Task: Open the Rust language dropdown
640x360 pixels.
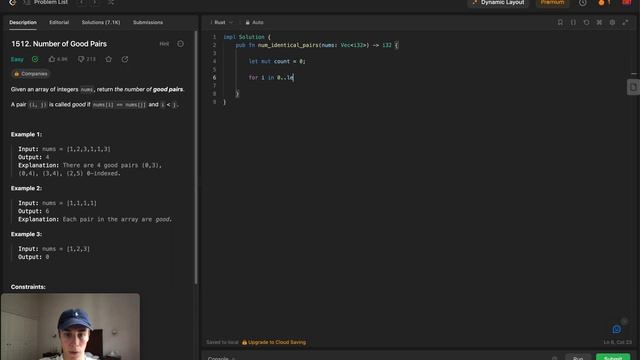Action: (x=222, y=22)
